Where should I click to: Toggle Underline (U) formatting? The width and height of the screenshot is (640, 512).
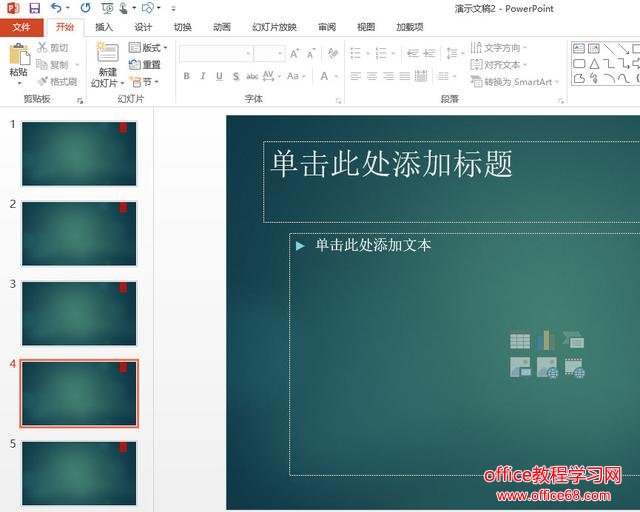click(219, 76)
